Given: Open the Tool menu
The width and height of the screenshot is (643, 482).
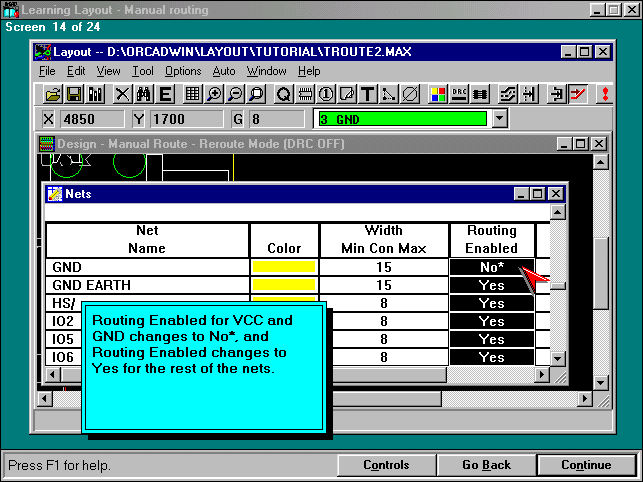Looking at the screenshot, I should click(x=143, y=71).
